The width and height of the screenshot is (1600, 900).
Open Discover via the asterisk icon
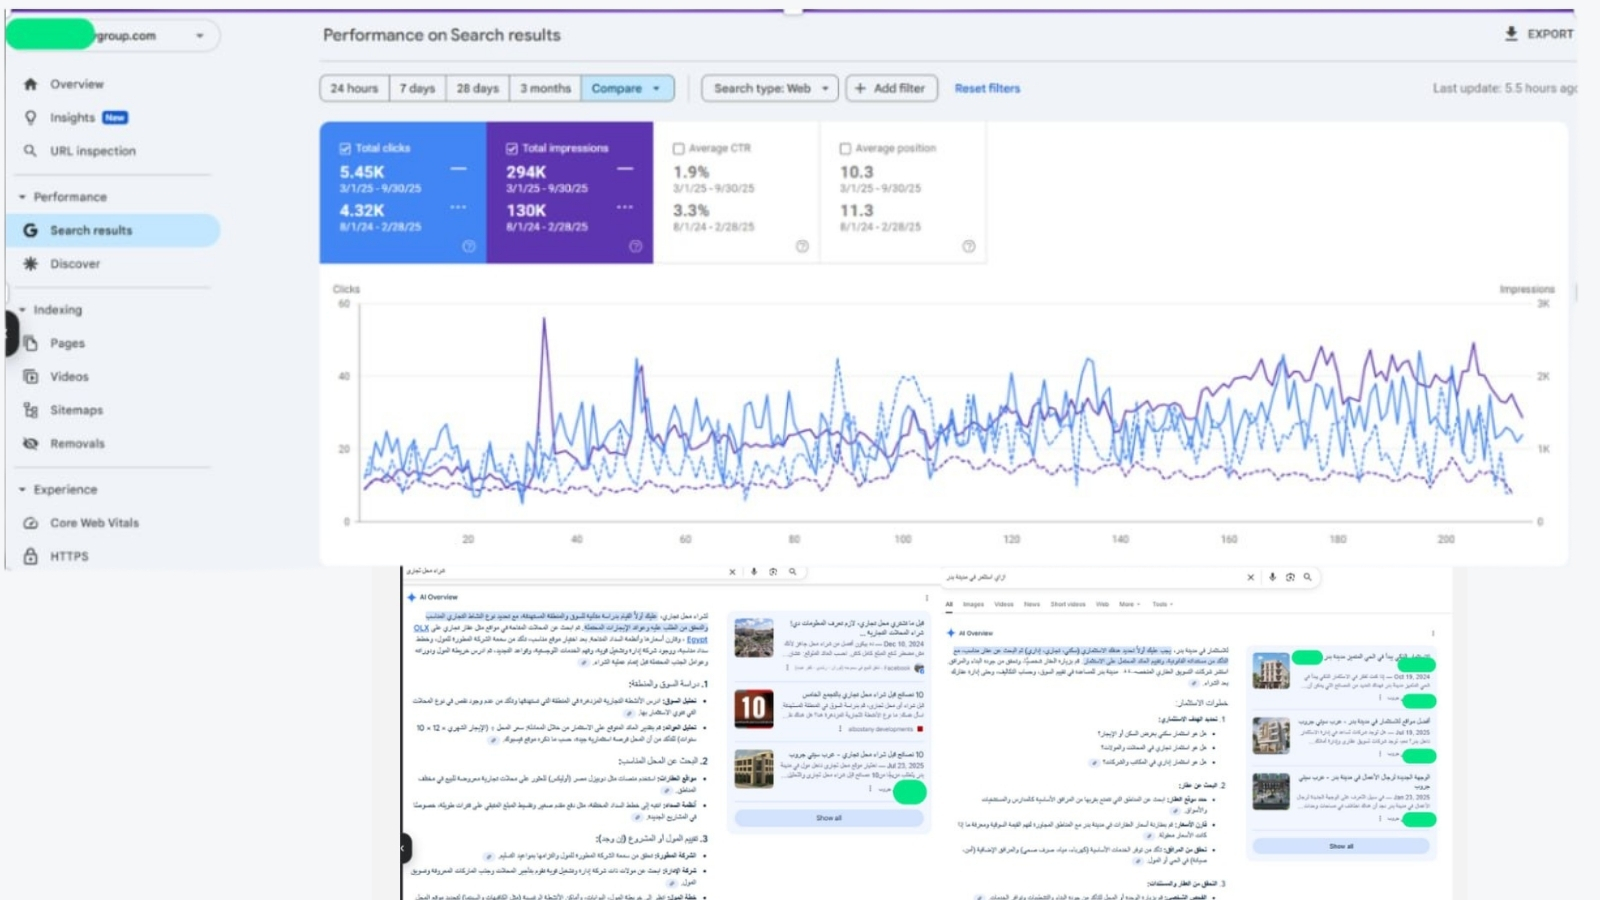click(30, 264)
